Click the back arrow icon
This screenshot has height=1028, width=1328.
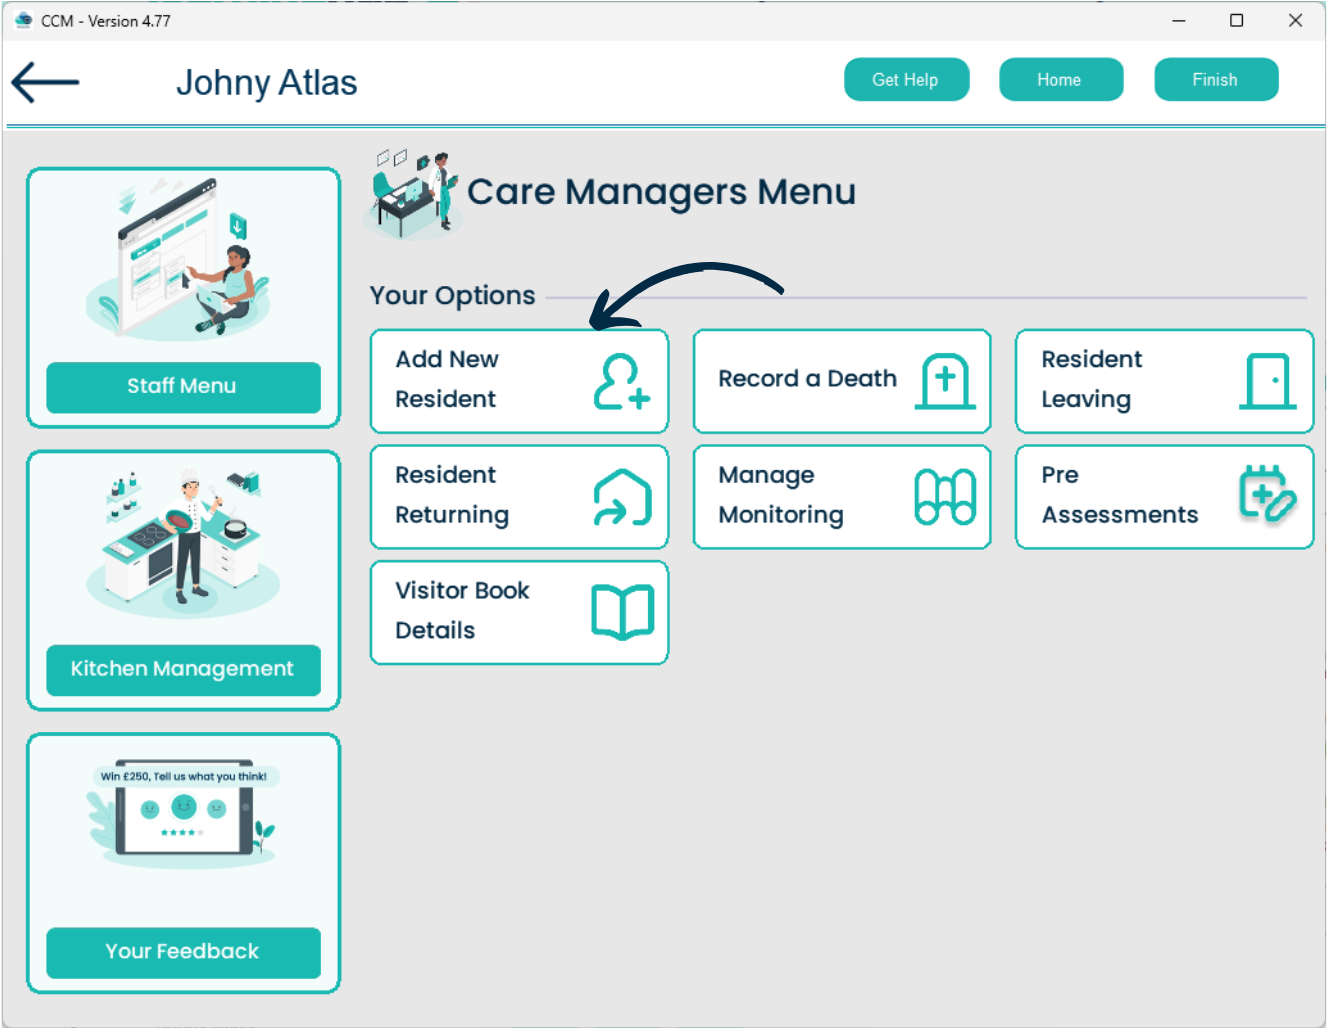(45, 82)
